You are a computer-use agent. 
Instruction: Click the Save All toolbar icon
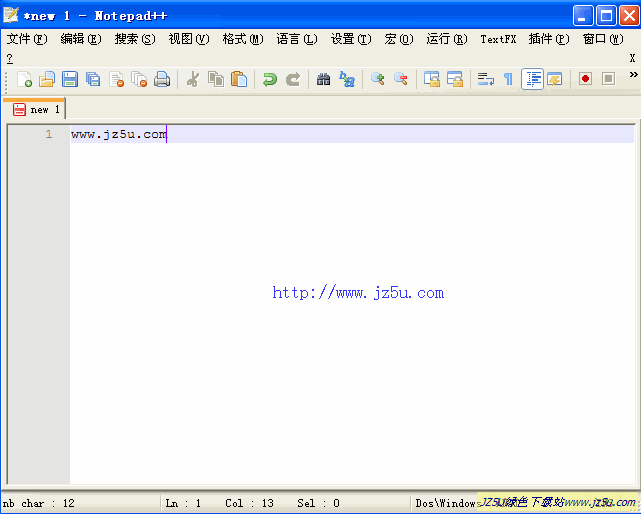coord(93,79)
